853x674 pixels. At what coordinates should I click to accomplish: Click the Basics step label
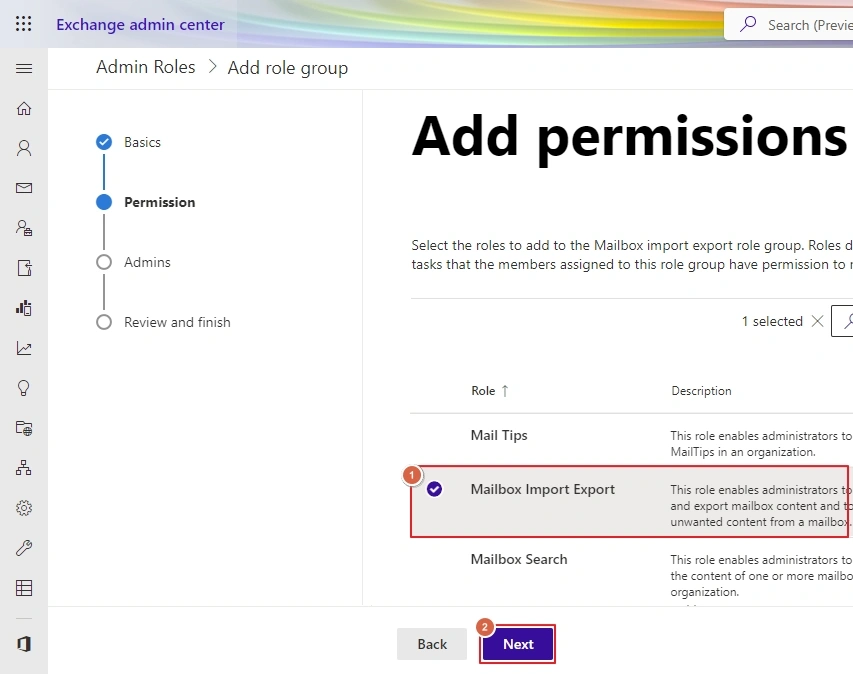pos(143,142)
